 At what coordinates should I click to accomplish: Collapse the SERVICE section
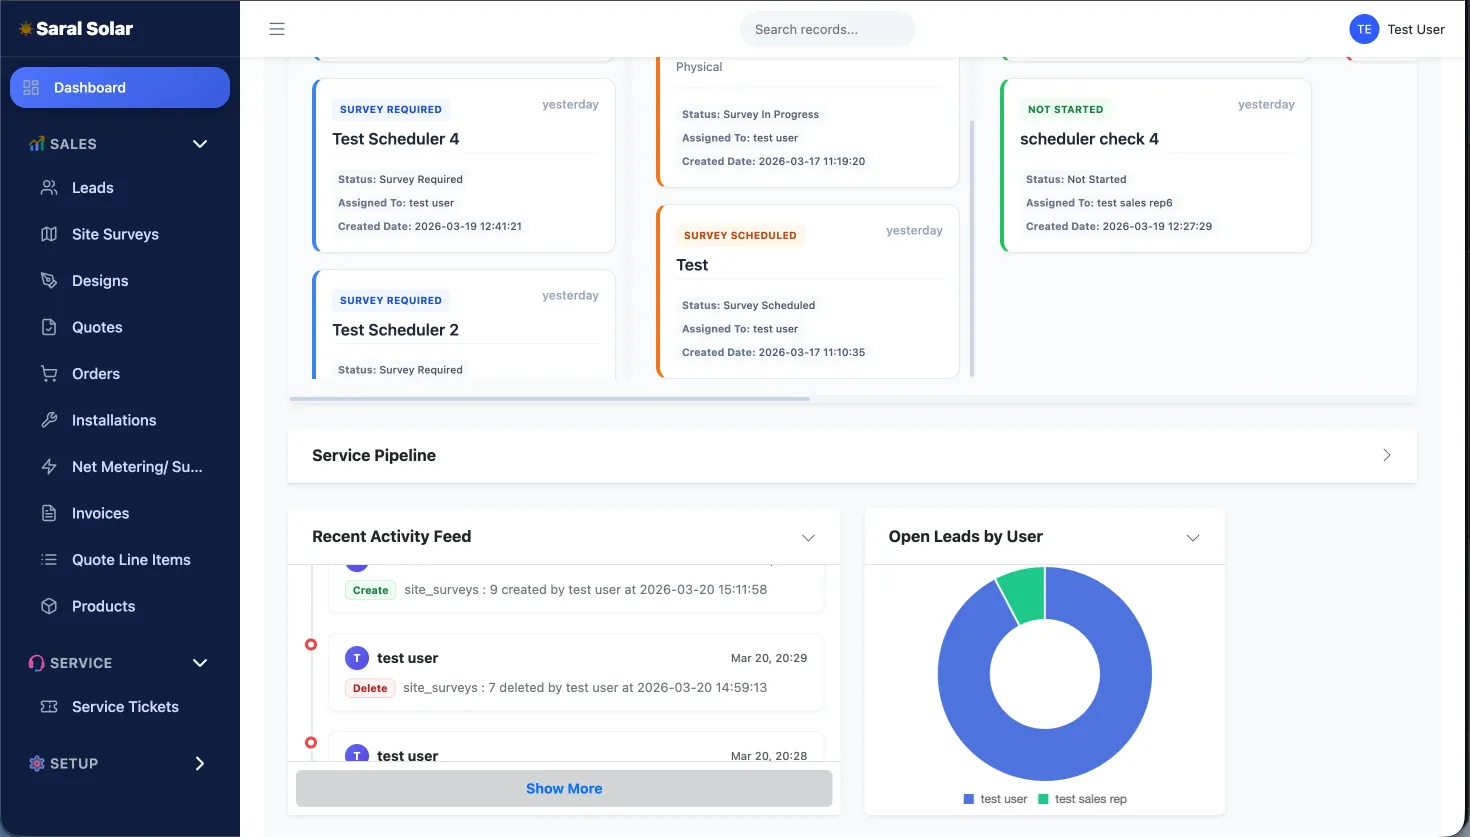click(199, 662)
